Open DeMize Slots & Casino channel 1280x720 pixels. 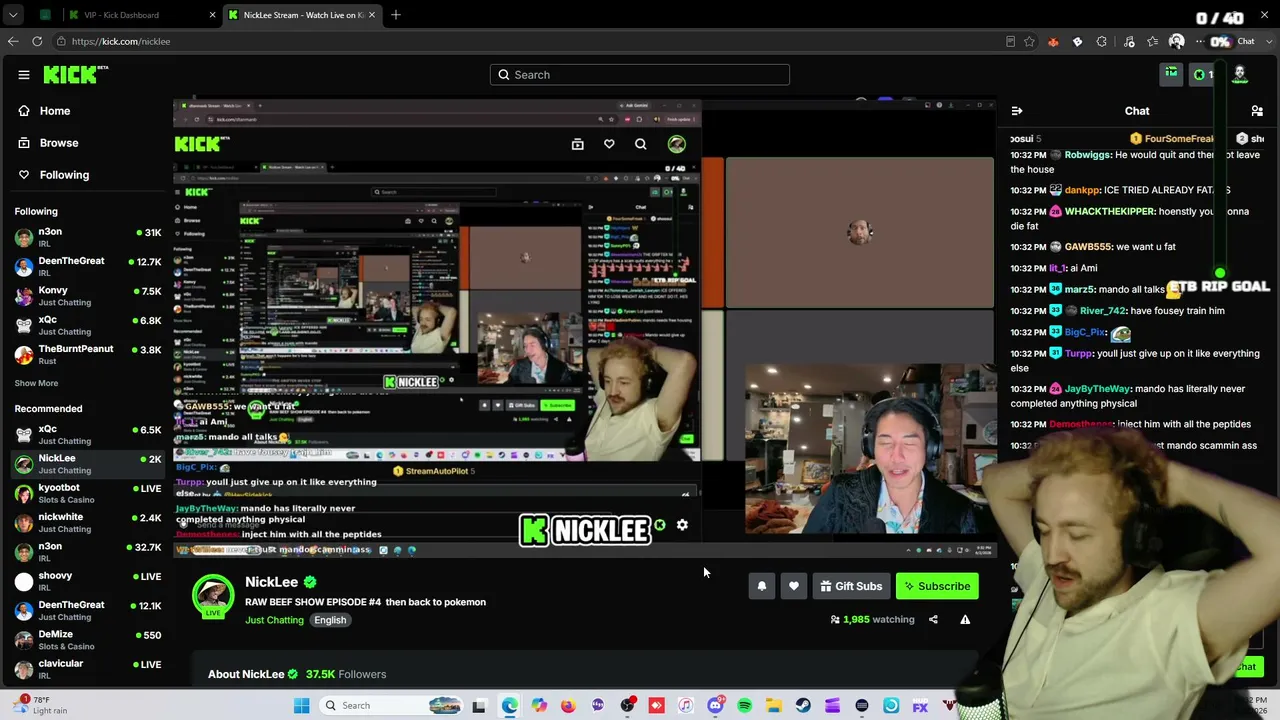[88, 640]
